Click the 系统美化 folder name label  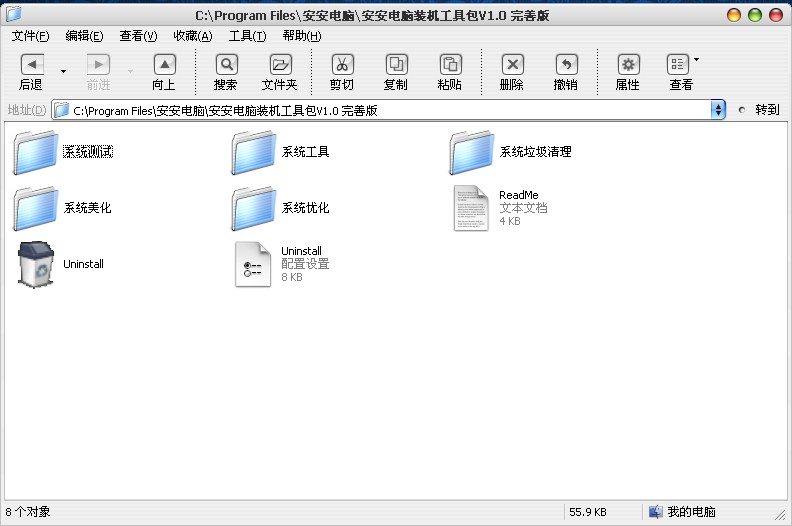tap(87, 208)
